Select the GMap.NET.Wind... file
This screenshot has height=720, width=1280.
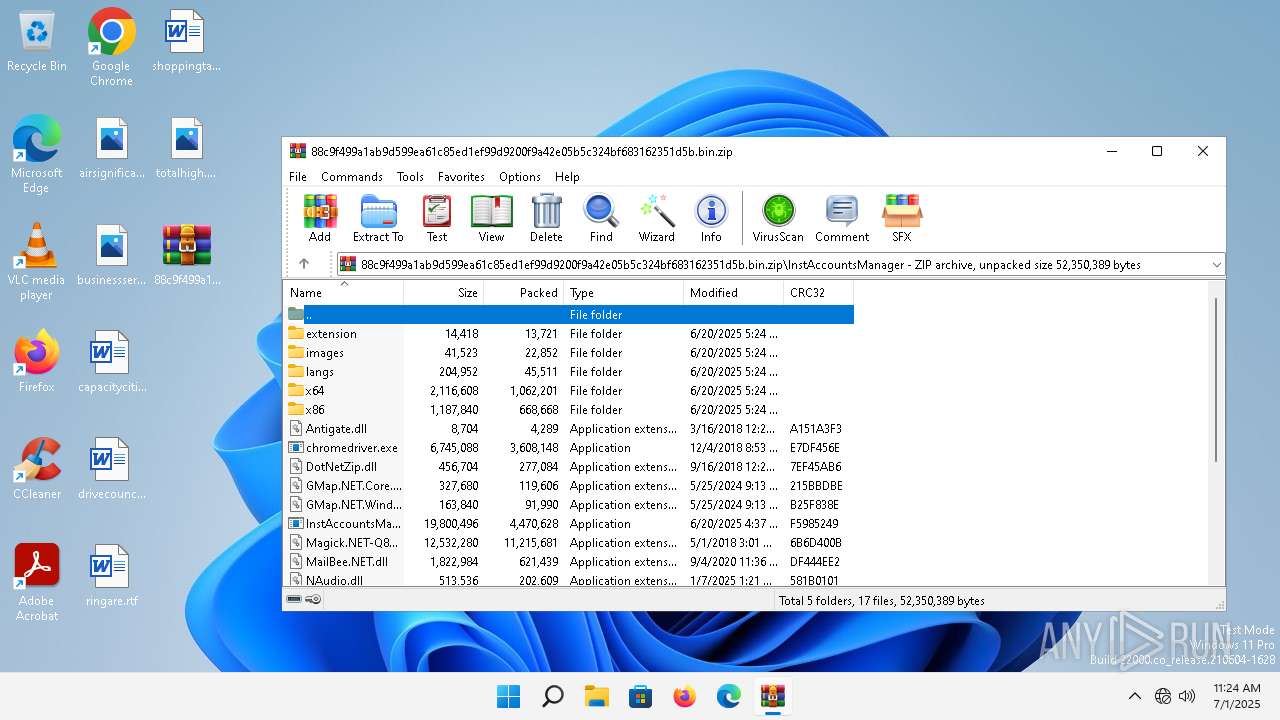click(569, 505)
